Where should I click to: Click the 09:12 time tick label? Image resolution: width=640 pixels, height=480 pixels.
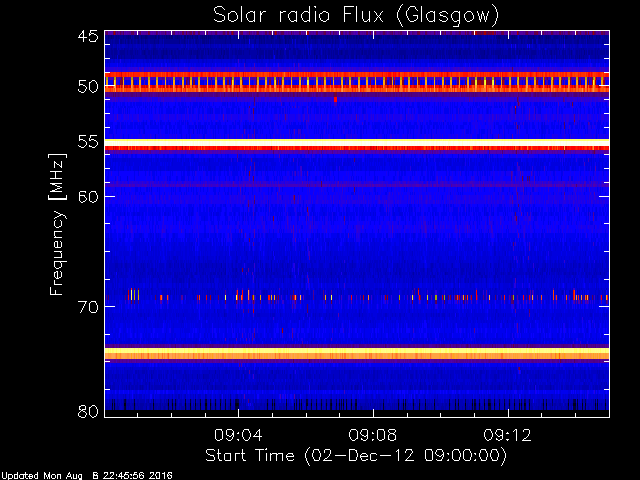pos(508,435)
